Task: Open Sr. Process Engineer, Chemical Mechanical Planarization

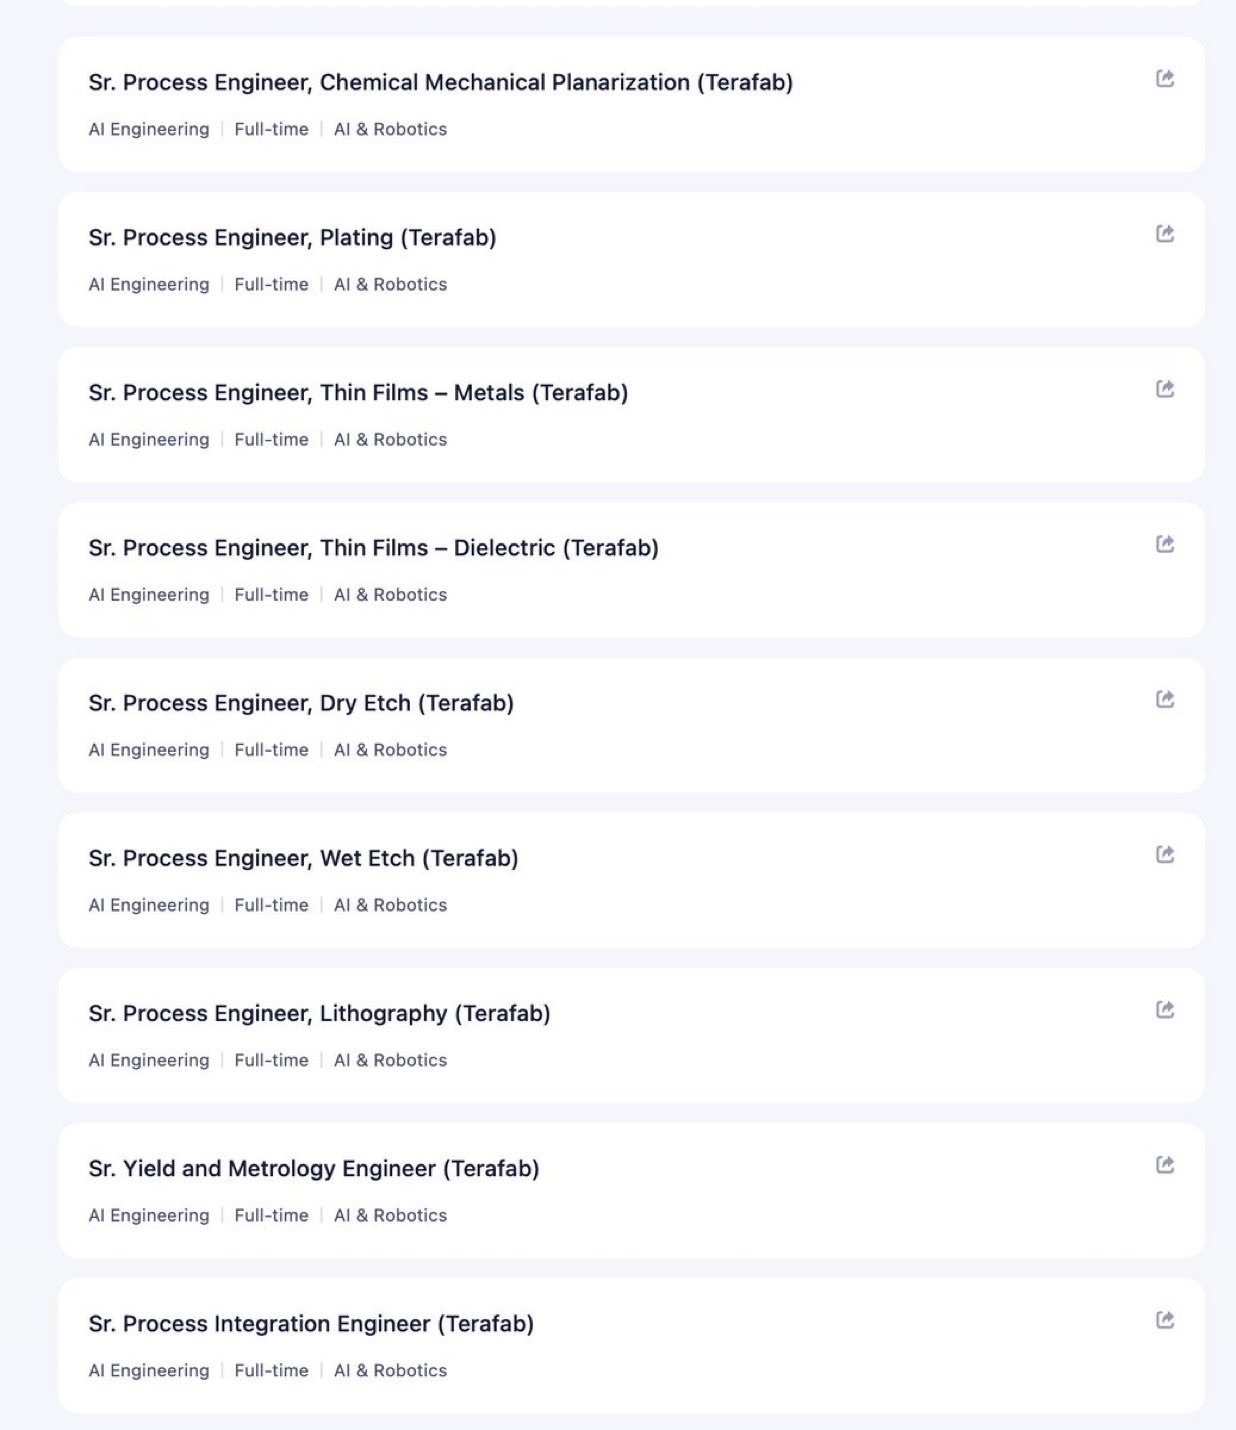Action: pyautogui.click(x=440, y=83)
